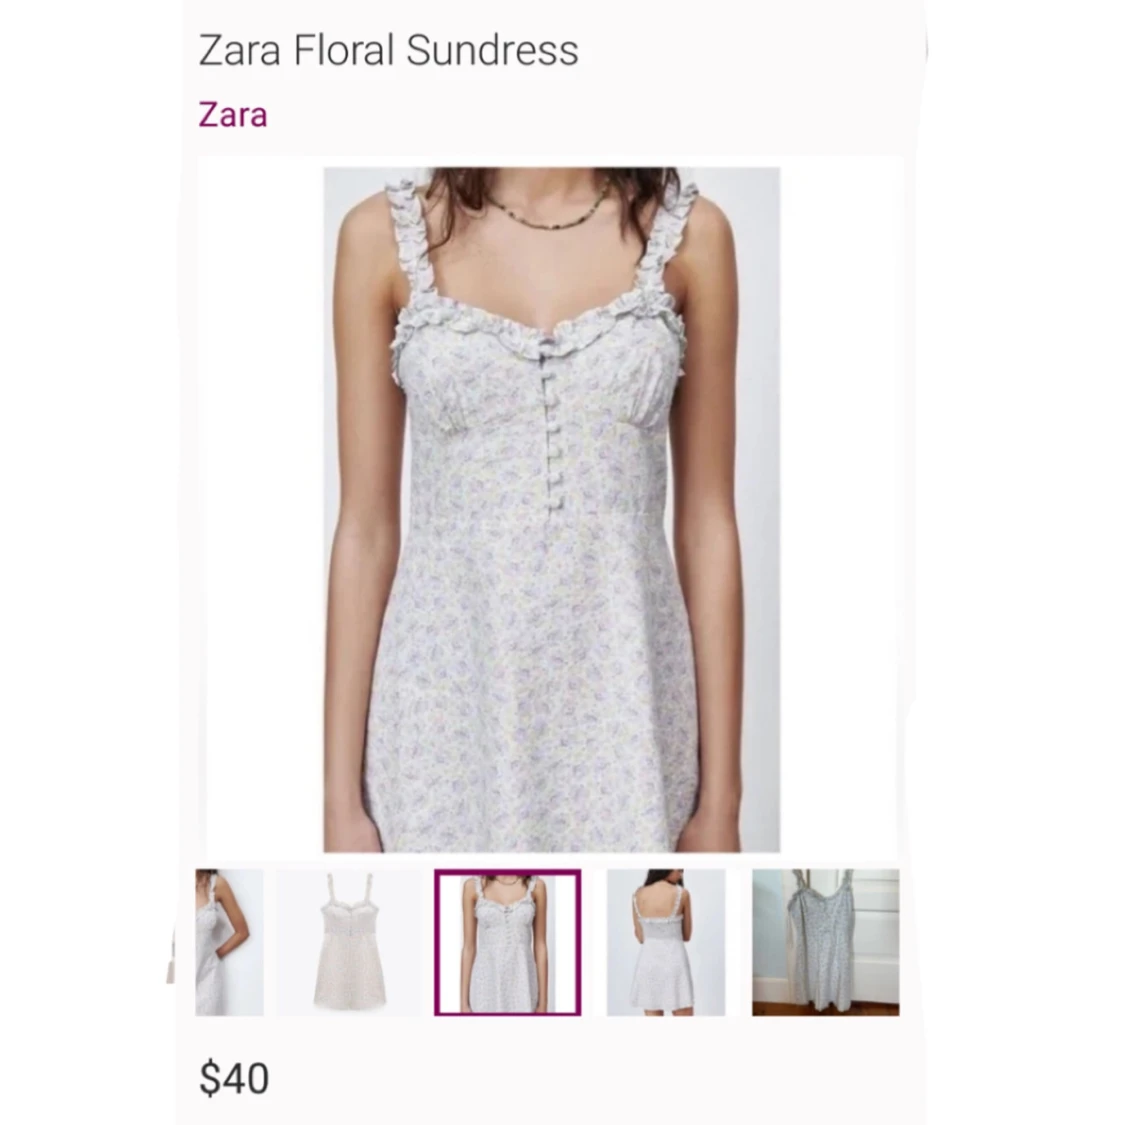Select the flat-lay dress thumbnail on white background
Viewport: 1125px width, 1125px height.
click(x=350, y=942)
